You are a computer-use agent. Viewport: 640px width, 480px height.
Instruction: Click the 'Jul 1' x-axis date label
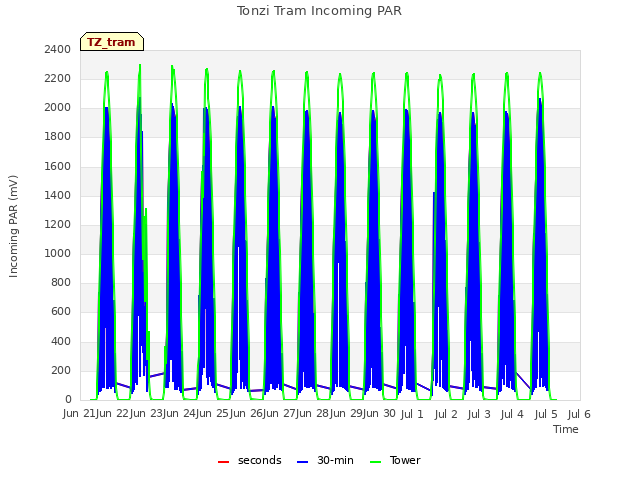pos(412,414)
